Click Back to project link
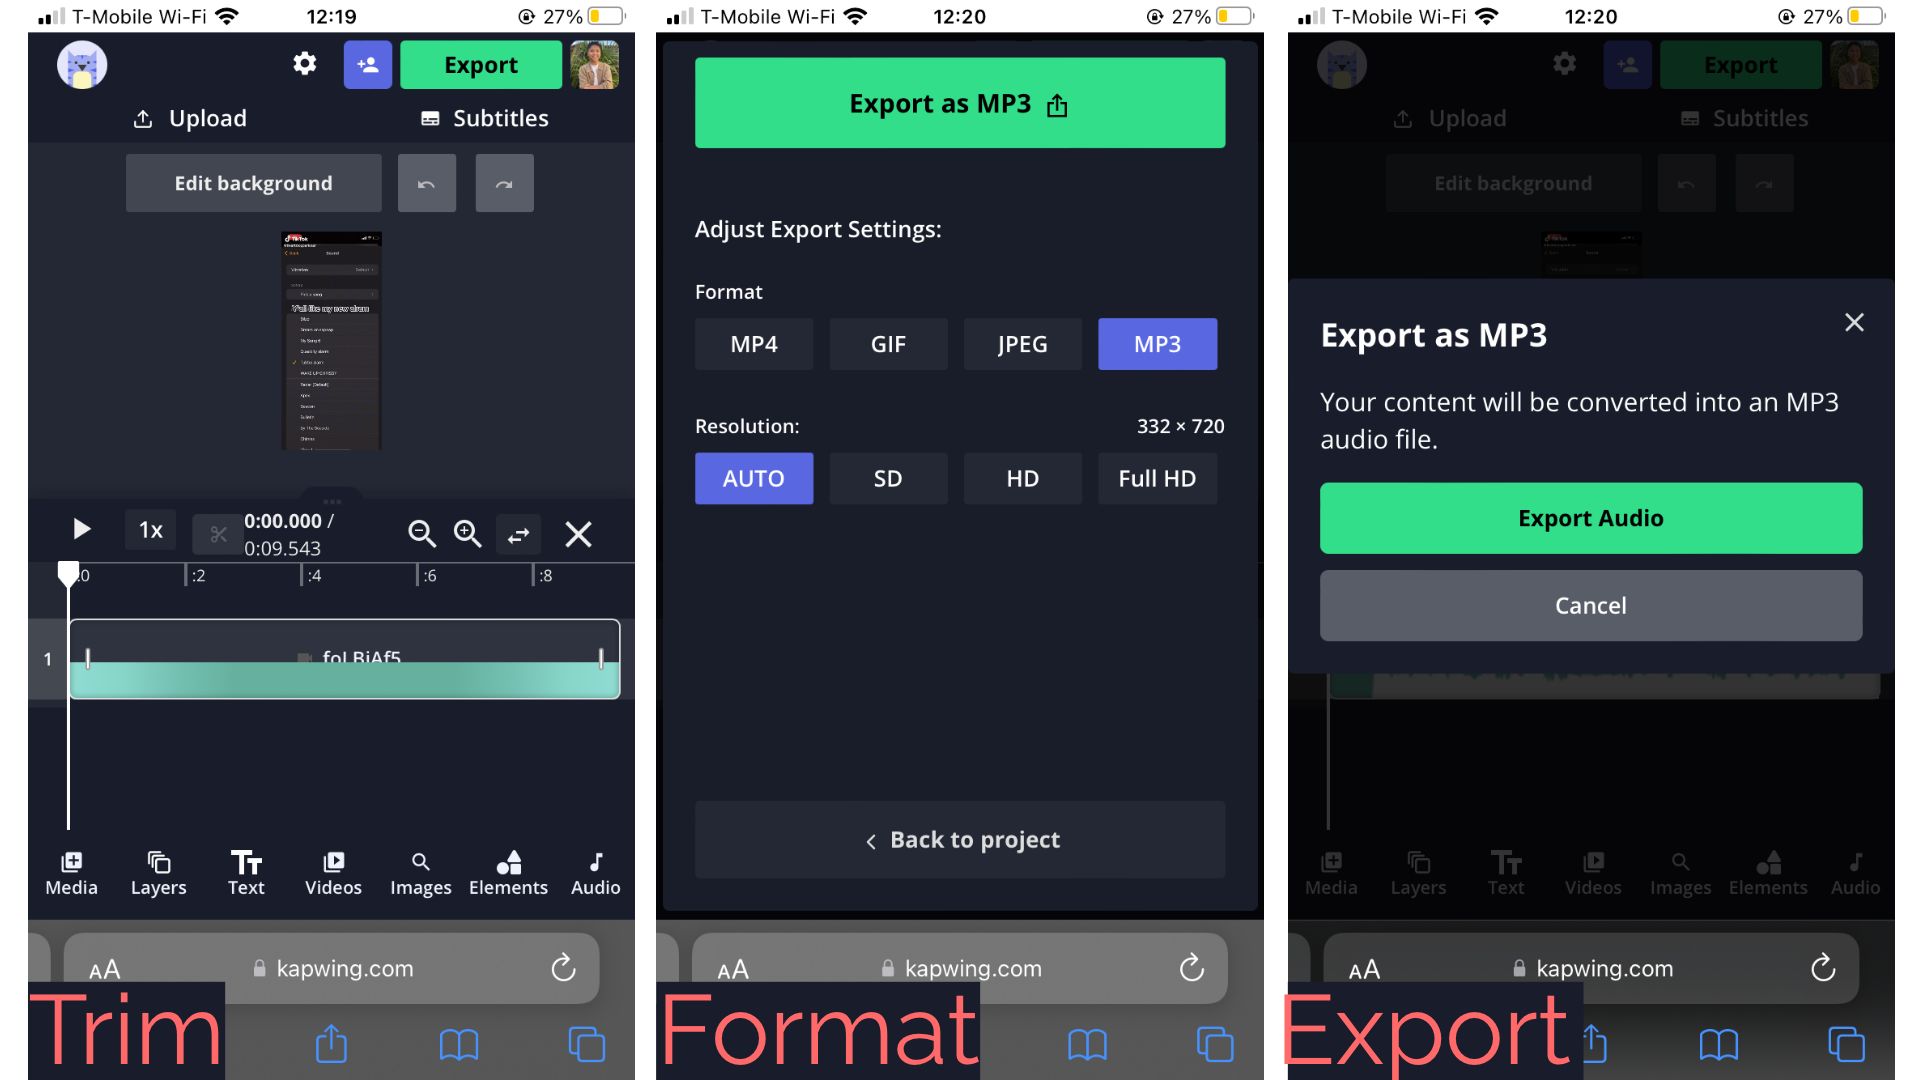 point(959,839)
